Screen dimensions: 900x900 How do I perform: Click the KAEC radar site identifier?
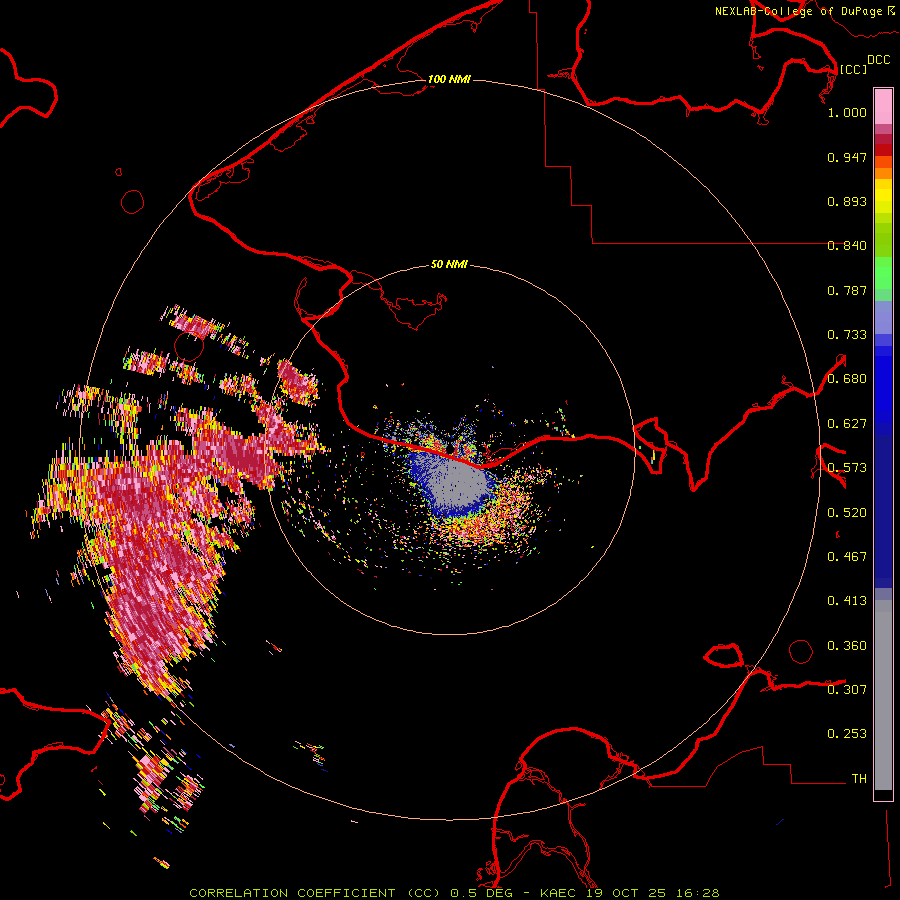click(x=557, y=893)
